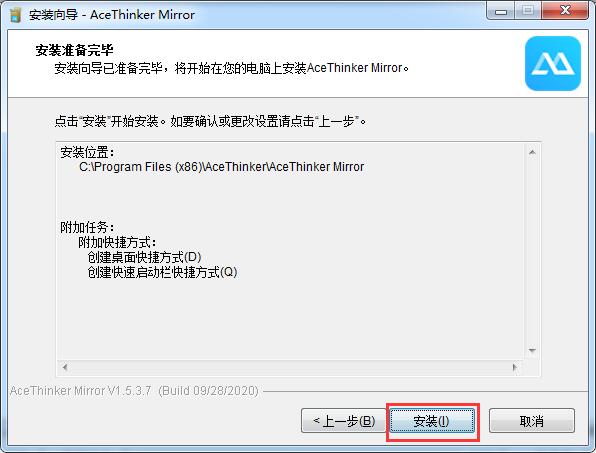This screenshot has width=596, height=453.
Task: Click the horizontal scroll-left arrow
Action: 65,367
